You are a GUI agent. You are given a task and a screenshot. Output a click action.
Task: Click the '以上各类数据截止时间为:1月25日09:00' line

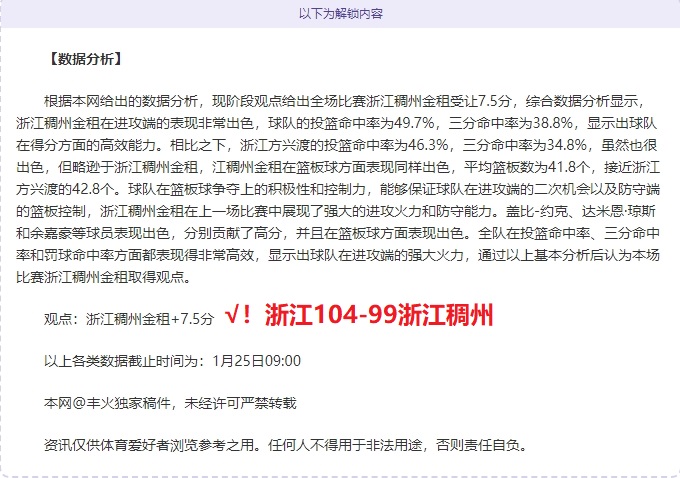(172, 360)
